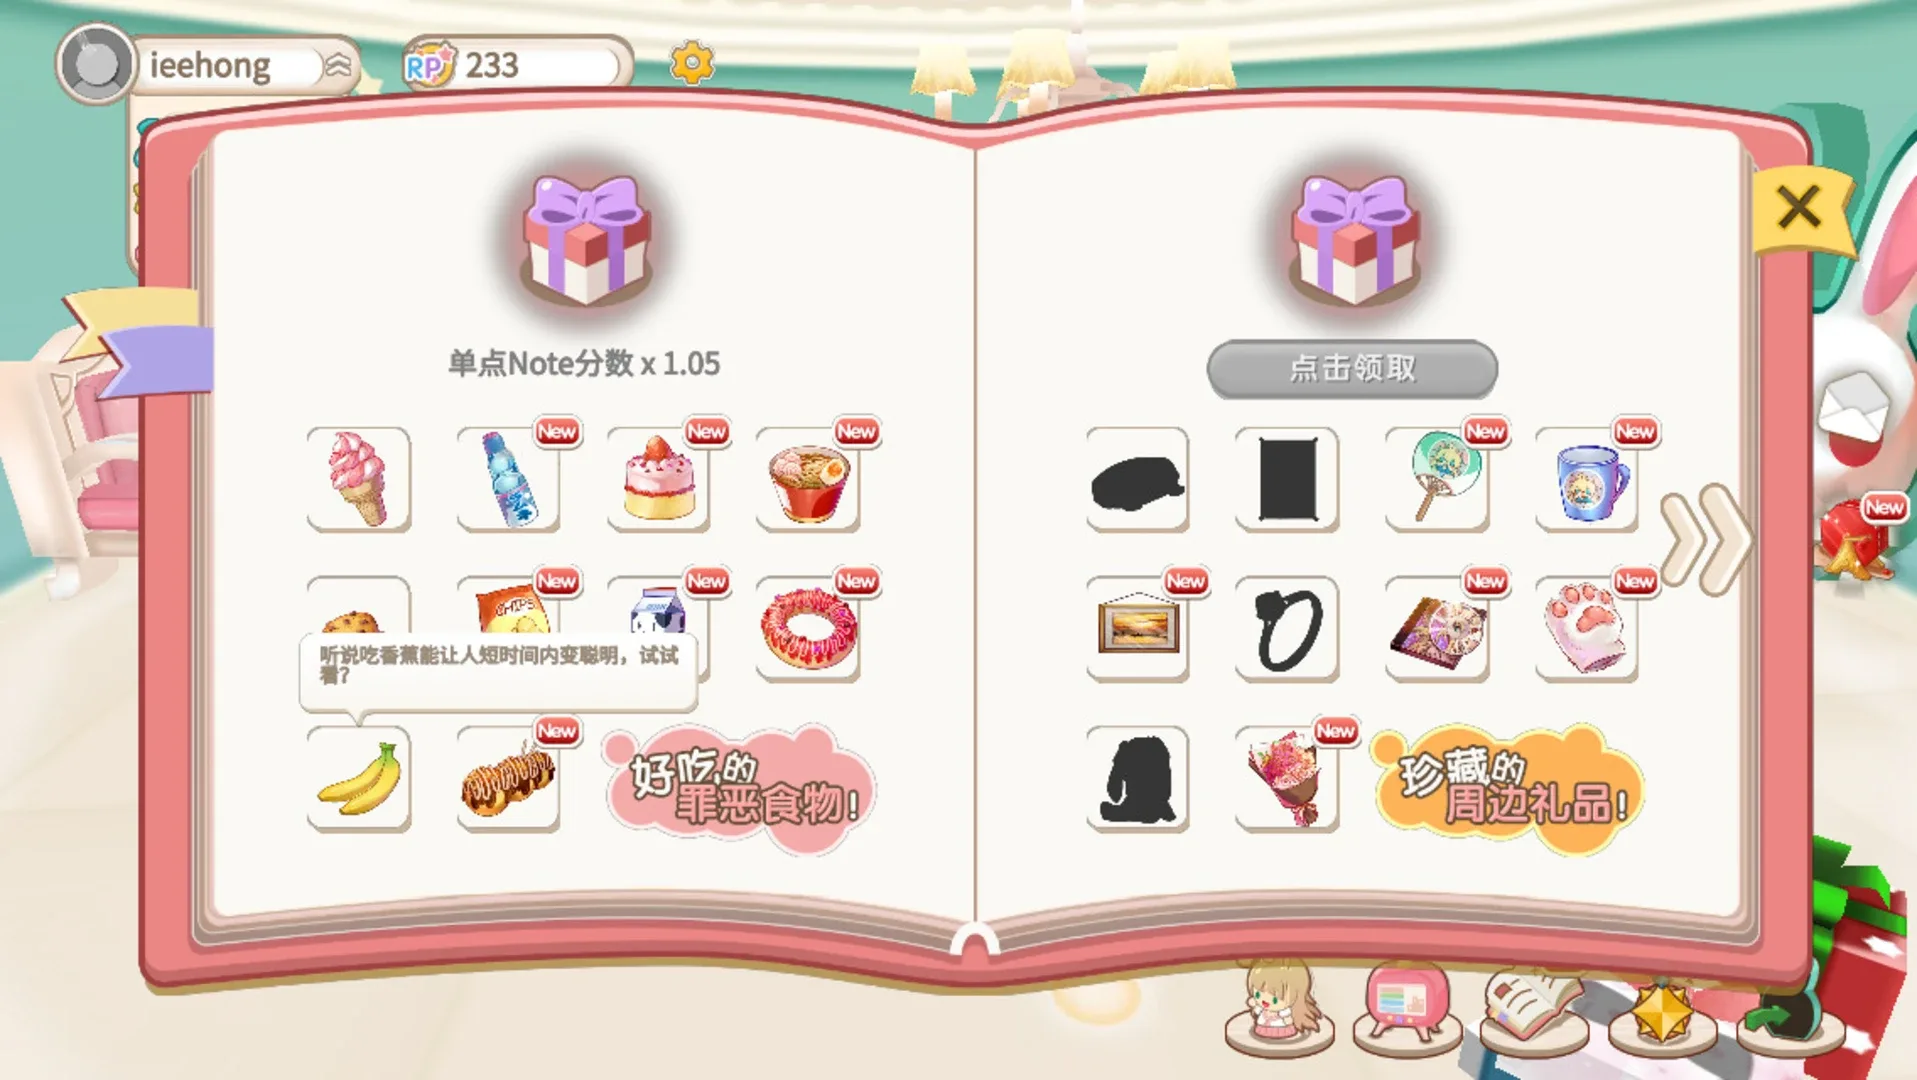Open the right gift box reward
This screenshot has width=1917, height=1080.
click(1354, 240)
